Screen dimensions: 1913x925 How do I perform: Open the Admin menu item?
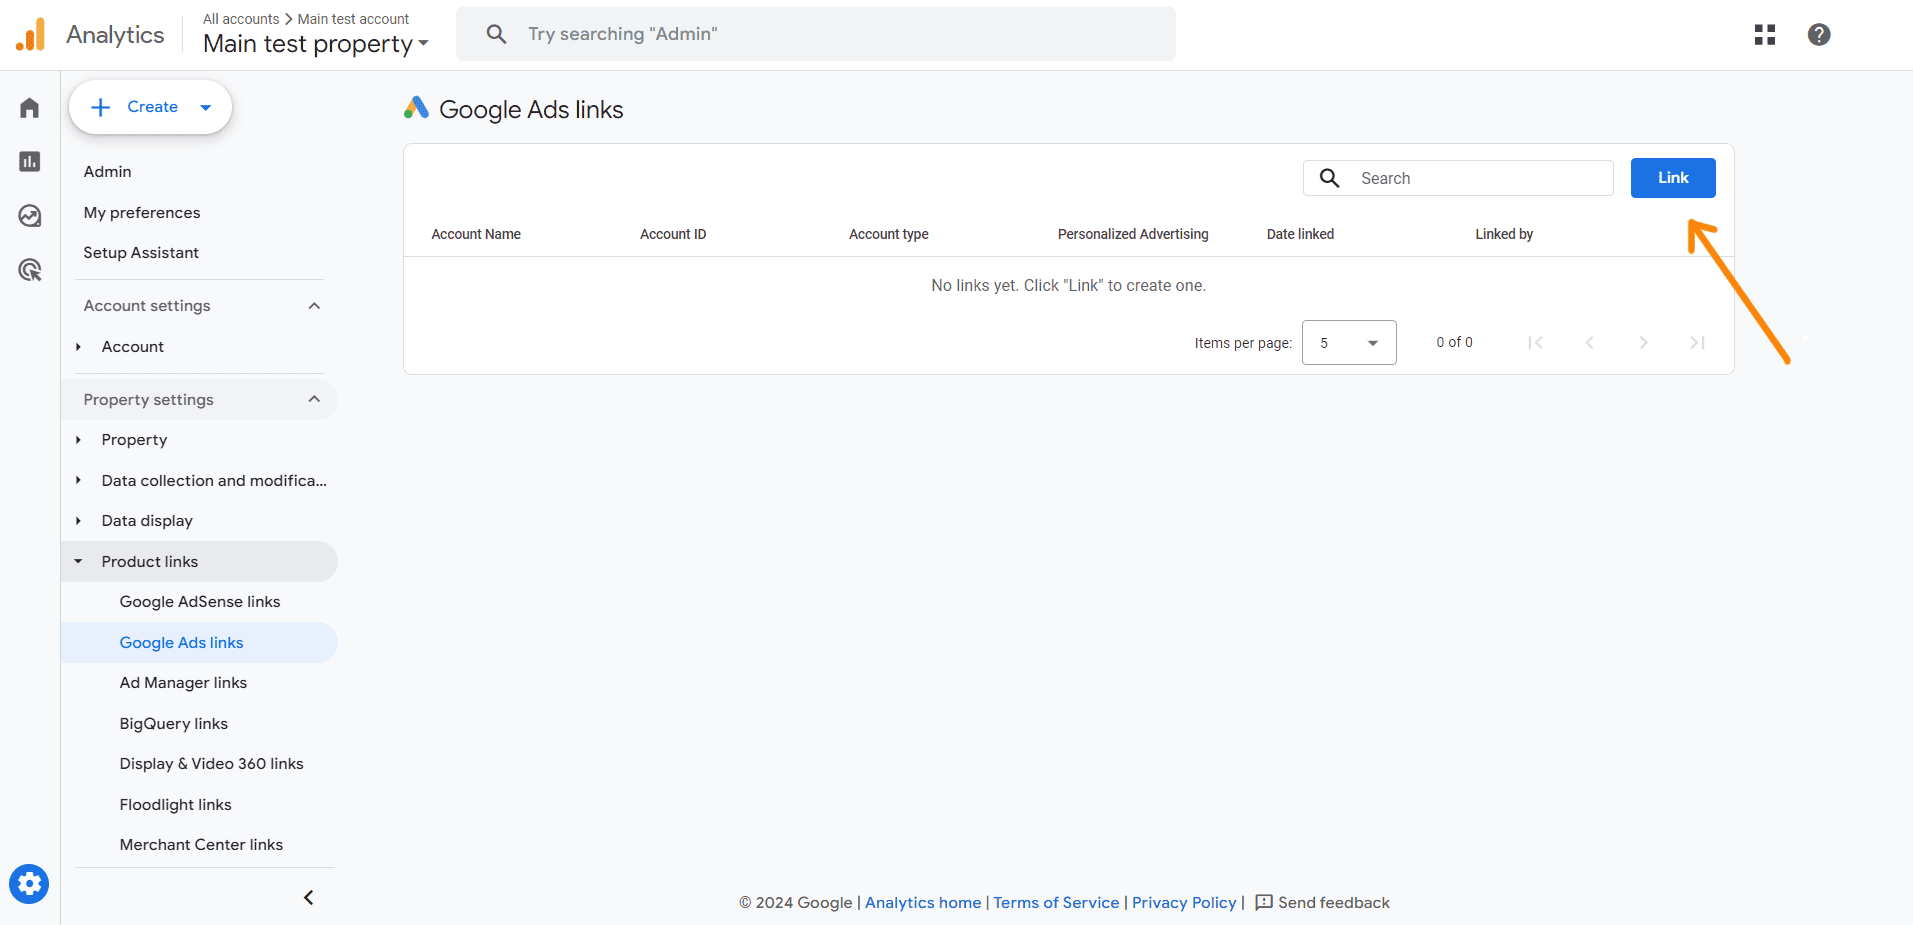point(108,172)
